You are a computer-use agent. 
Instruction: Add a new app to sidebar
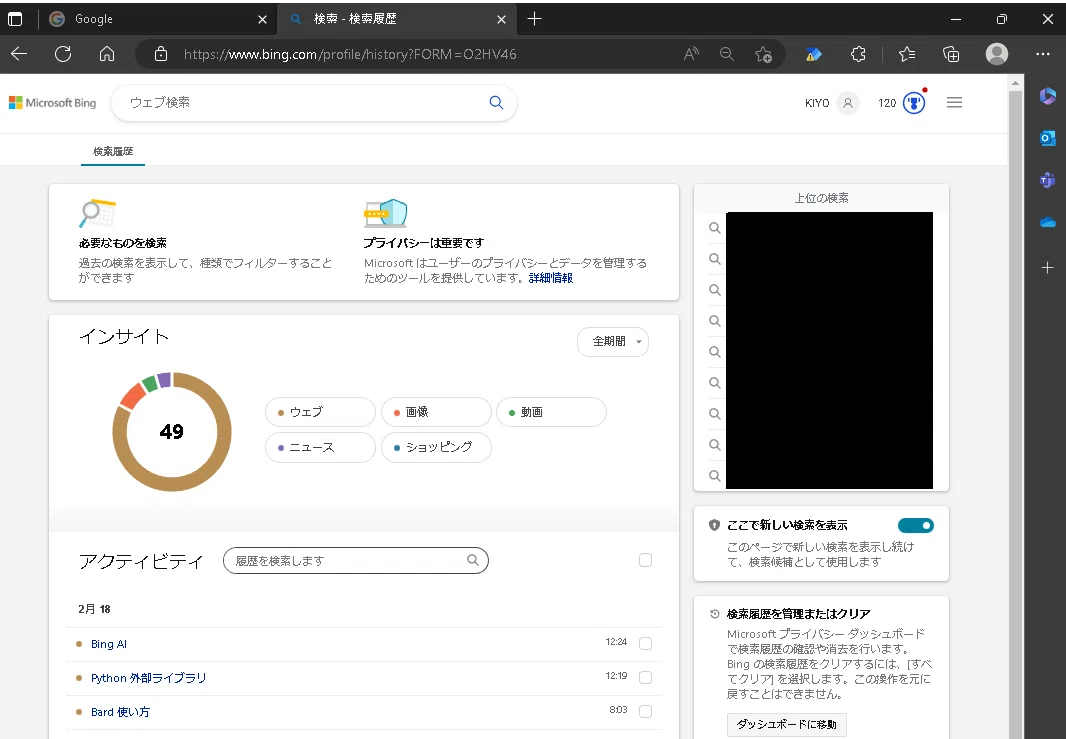1048,267
